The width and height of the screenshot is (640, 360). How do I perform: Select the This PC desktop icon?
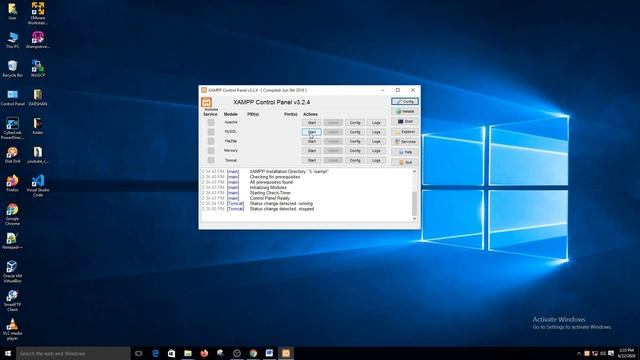pyautogui.click(x=12, y=40)
